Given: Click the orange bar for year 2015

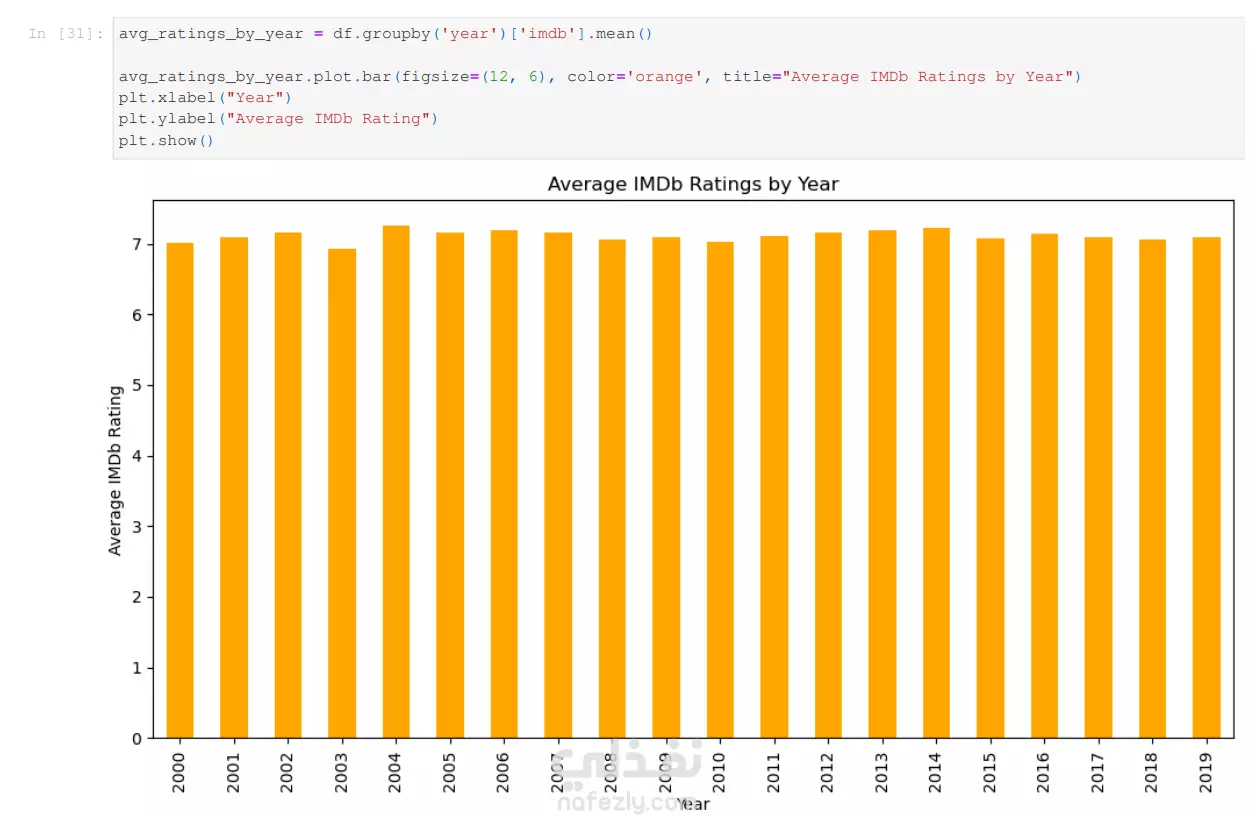Looking at the screenshot, I should pos(990,488).
